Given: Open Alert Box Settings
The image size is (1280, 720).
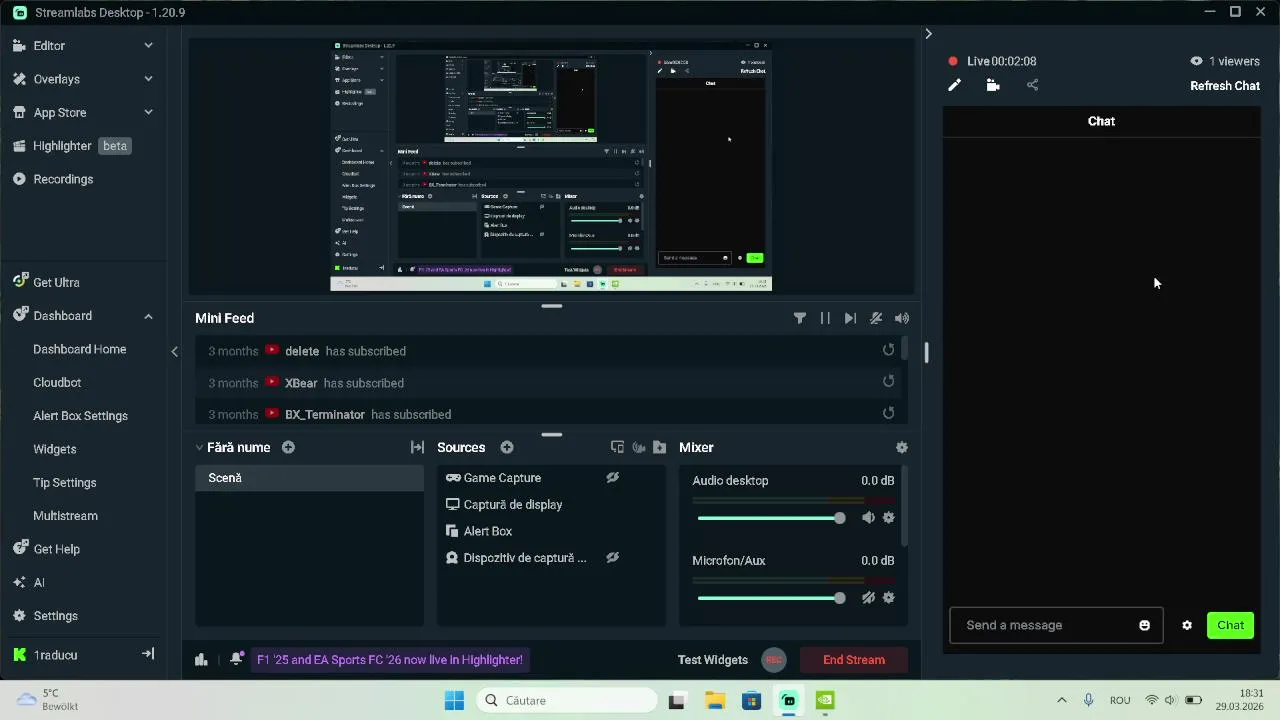Looking at the screenshot, I should (x=80, y=416).
